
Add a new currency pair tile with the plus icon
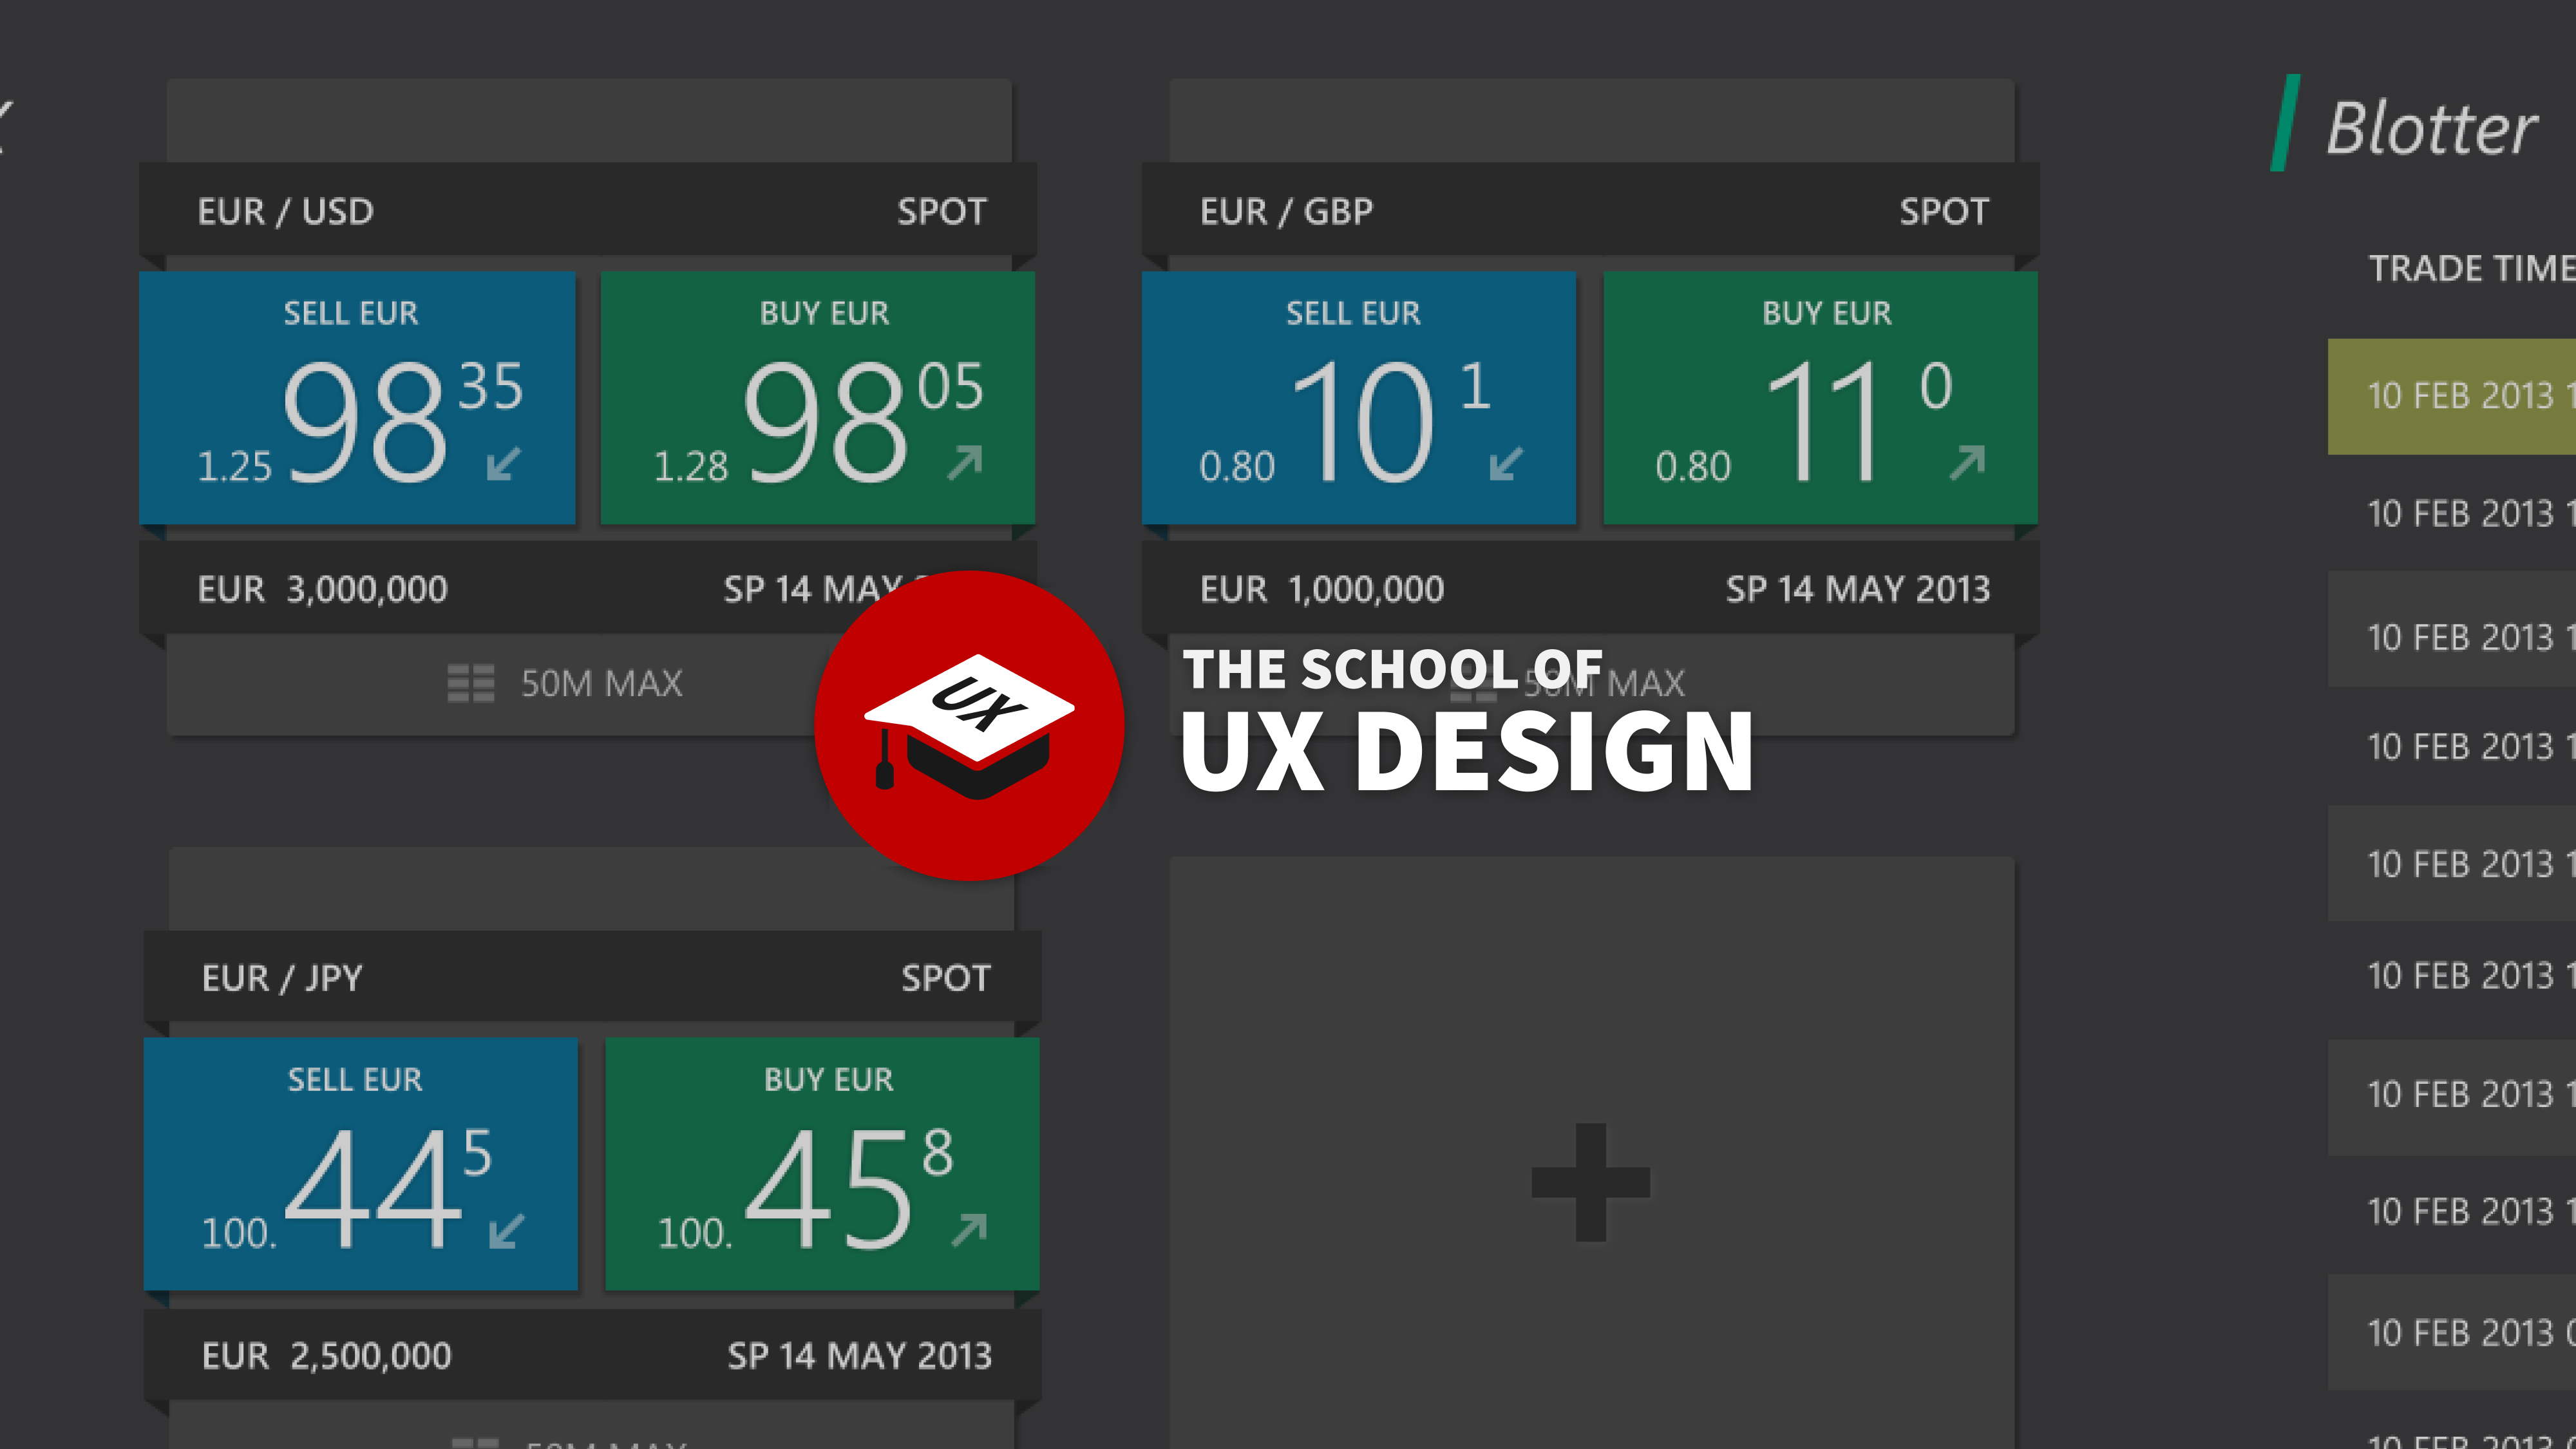pyautogui.click(x=1591, y=1182)
